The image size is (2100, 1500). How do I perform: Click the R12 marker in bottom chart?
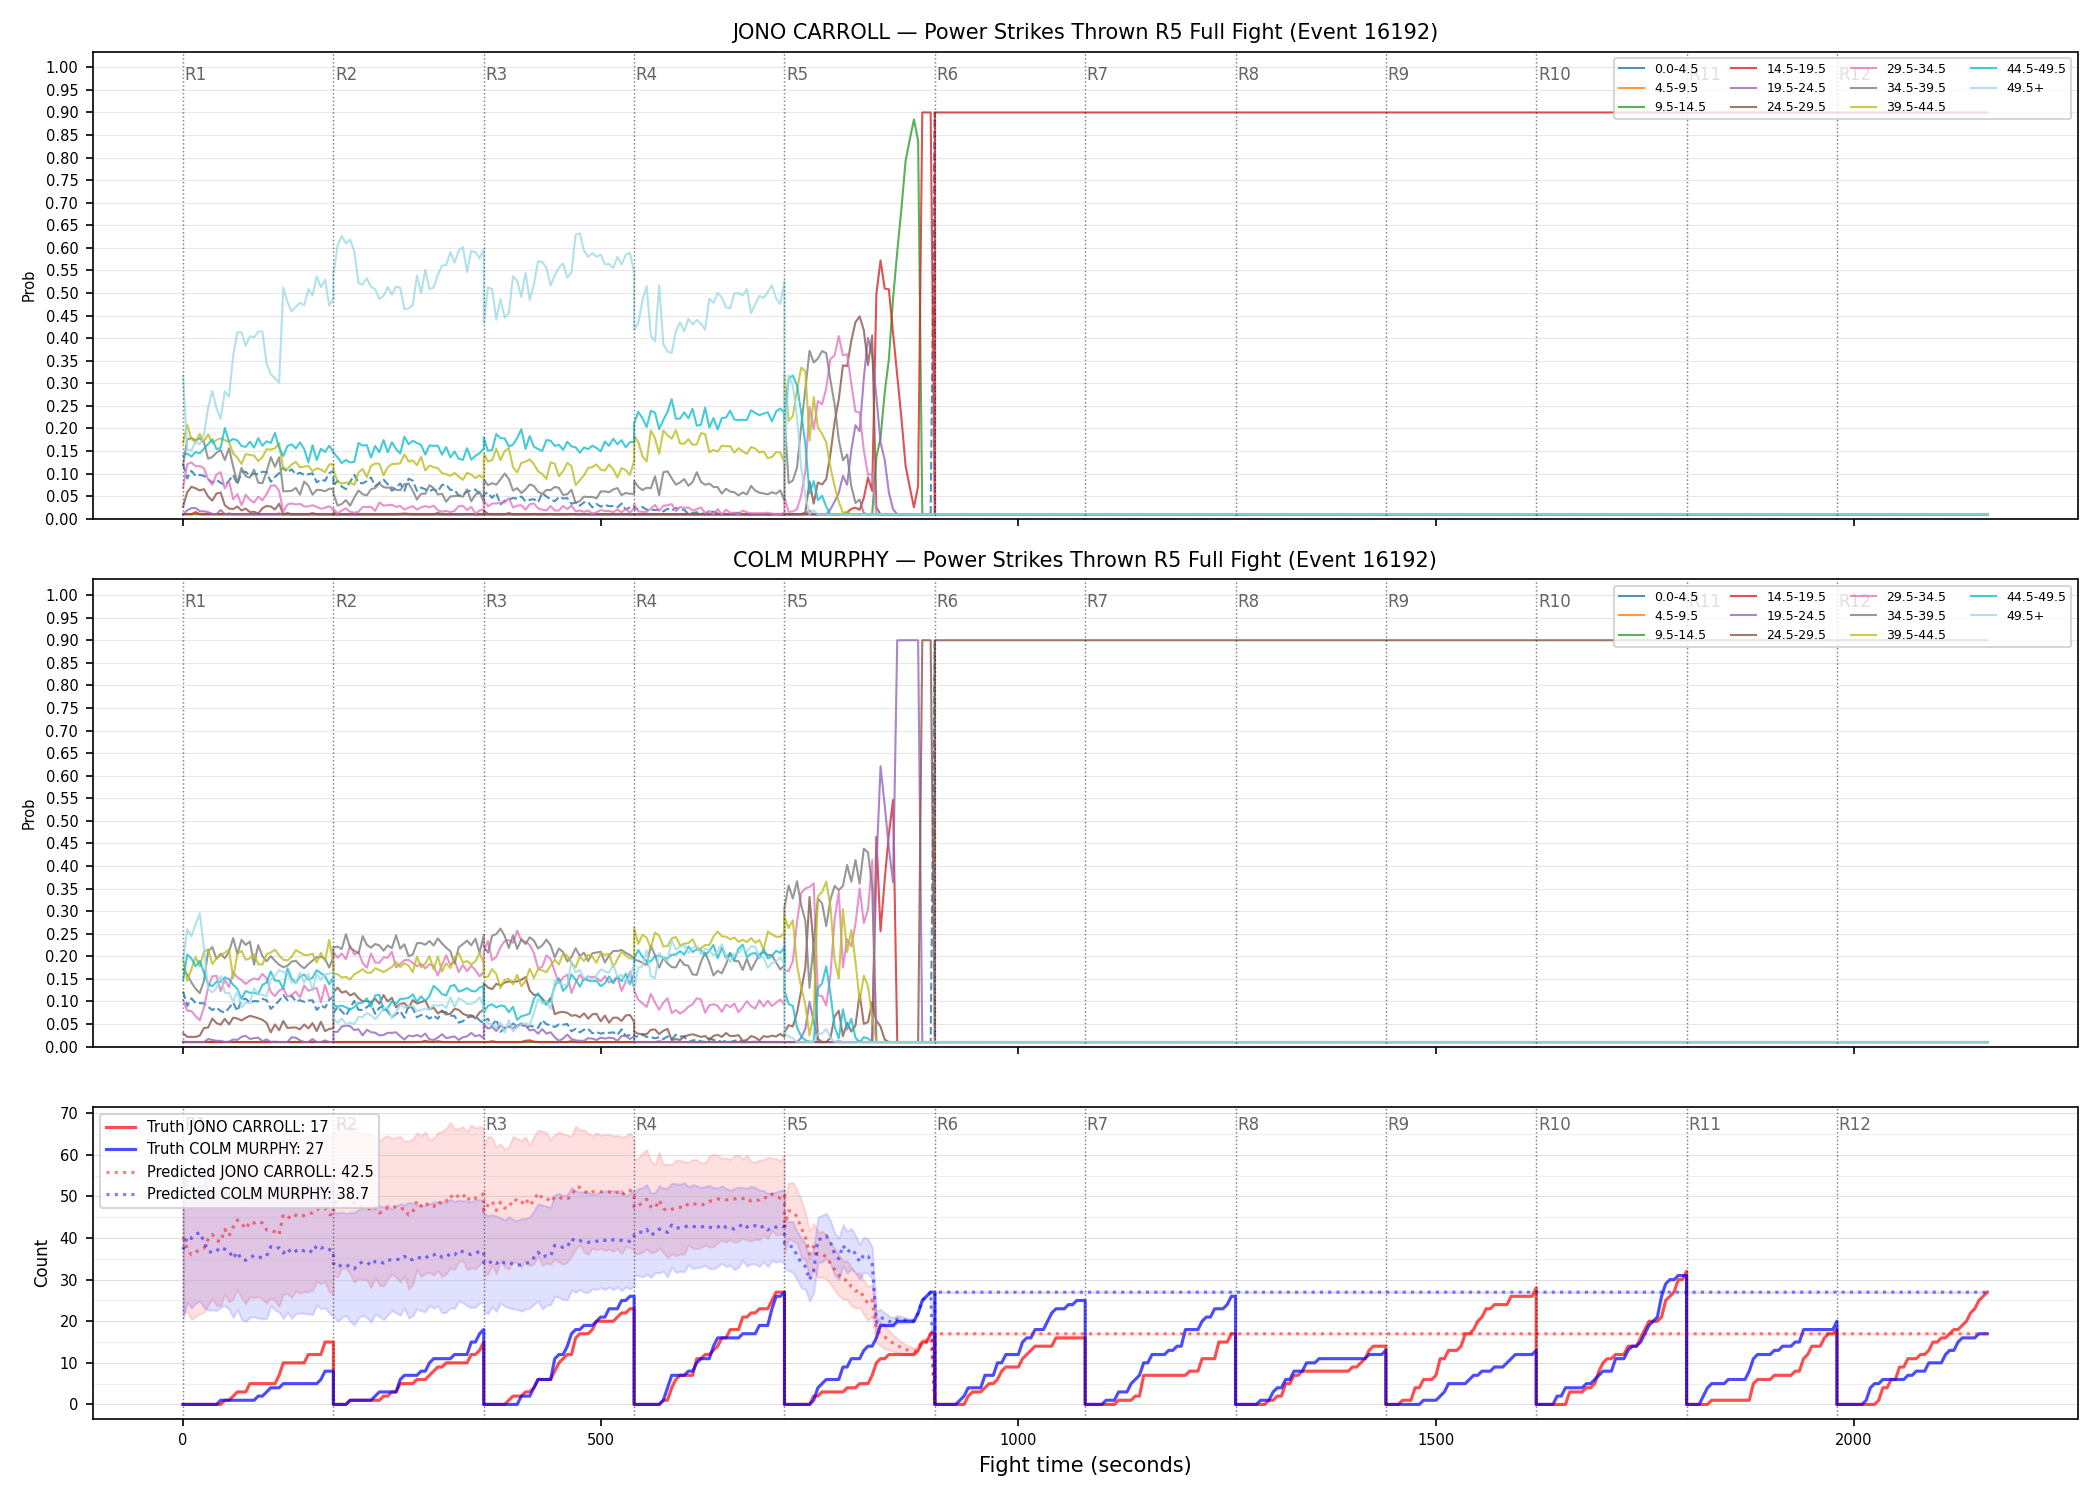[1854, 1124]
